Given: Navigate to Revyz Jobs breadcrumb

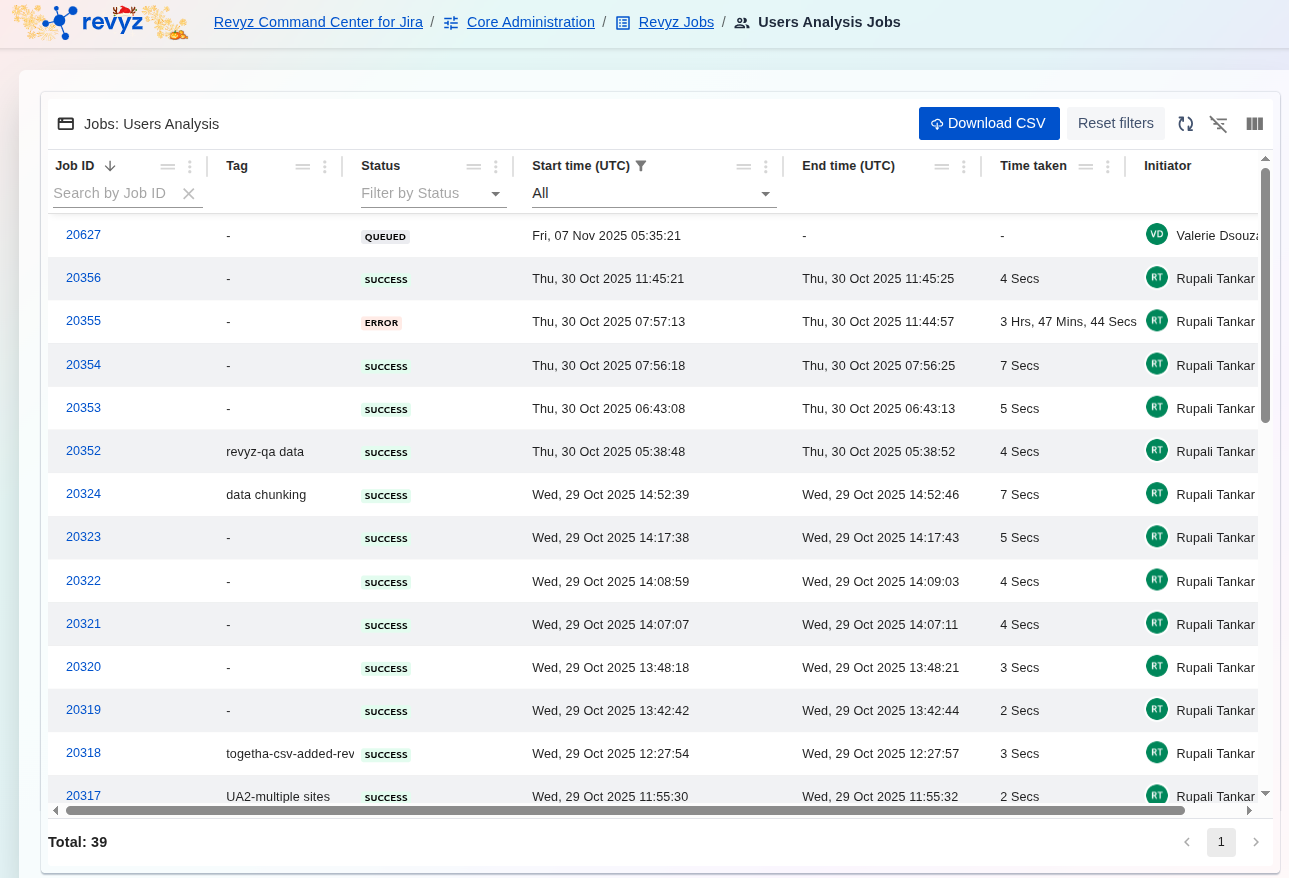Looking at the screenshot, I should coord(676,22).
